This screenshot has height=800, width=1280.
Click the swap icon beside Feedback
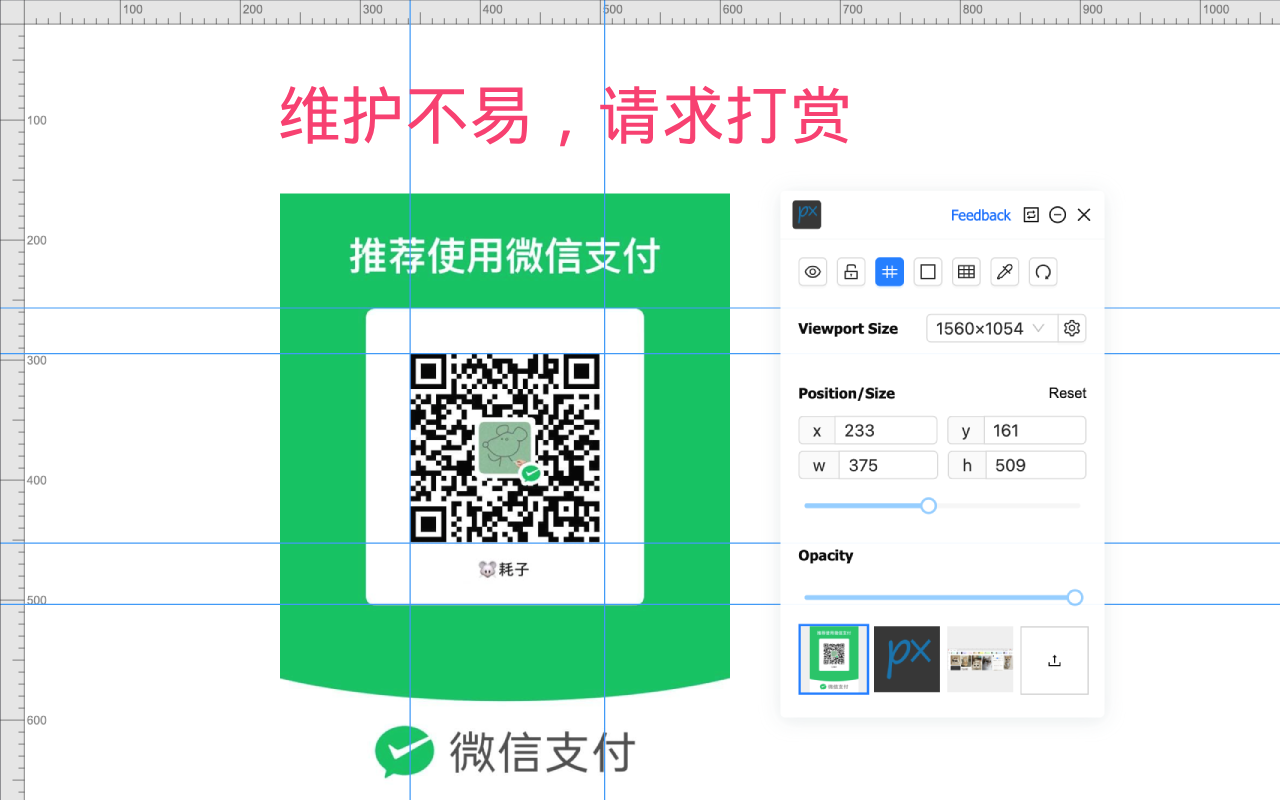pos(1031,215)
